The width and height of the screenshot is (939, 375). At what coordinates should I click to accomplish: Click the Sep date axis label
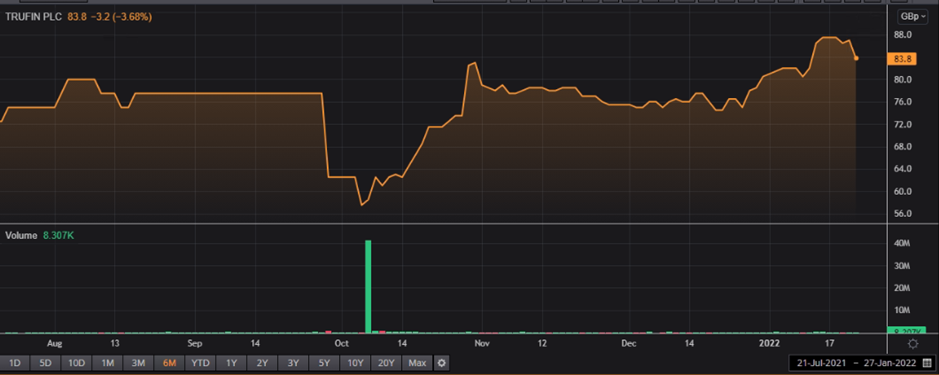(195, 343)
